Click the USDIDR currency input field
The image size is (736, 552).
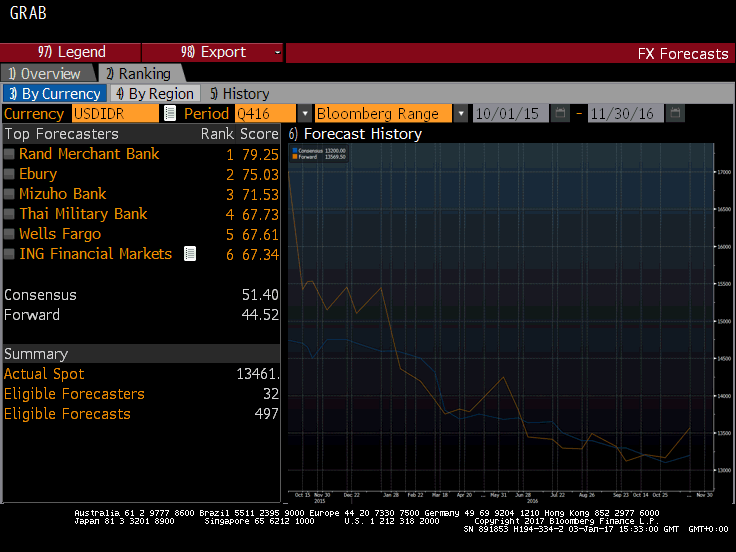[115, 114]
